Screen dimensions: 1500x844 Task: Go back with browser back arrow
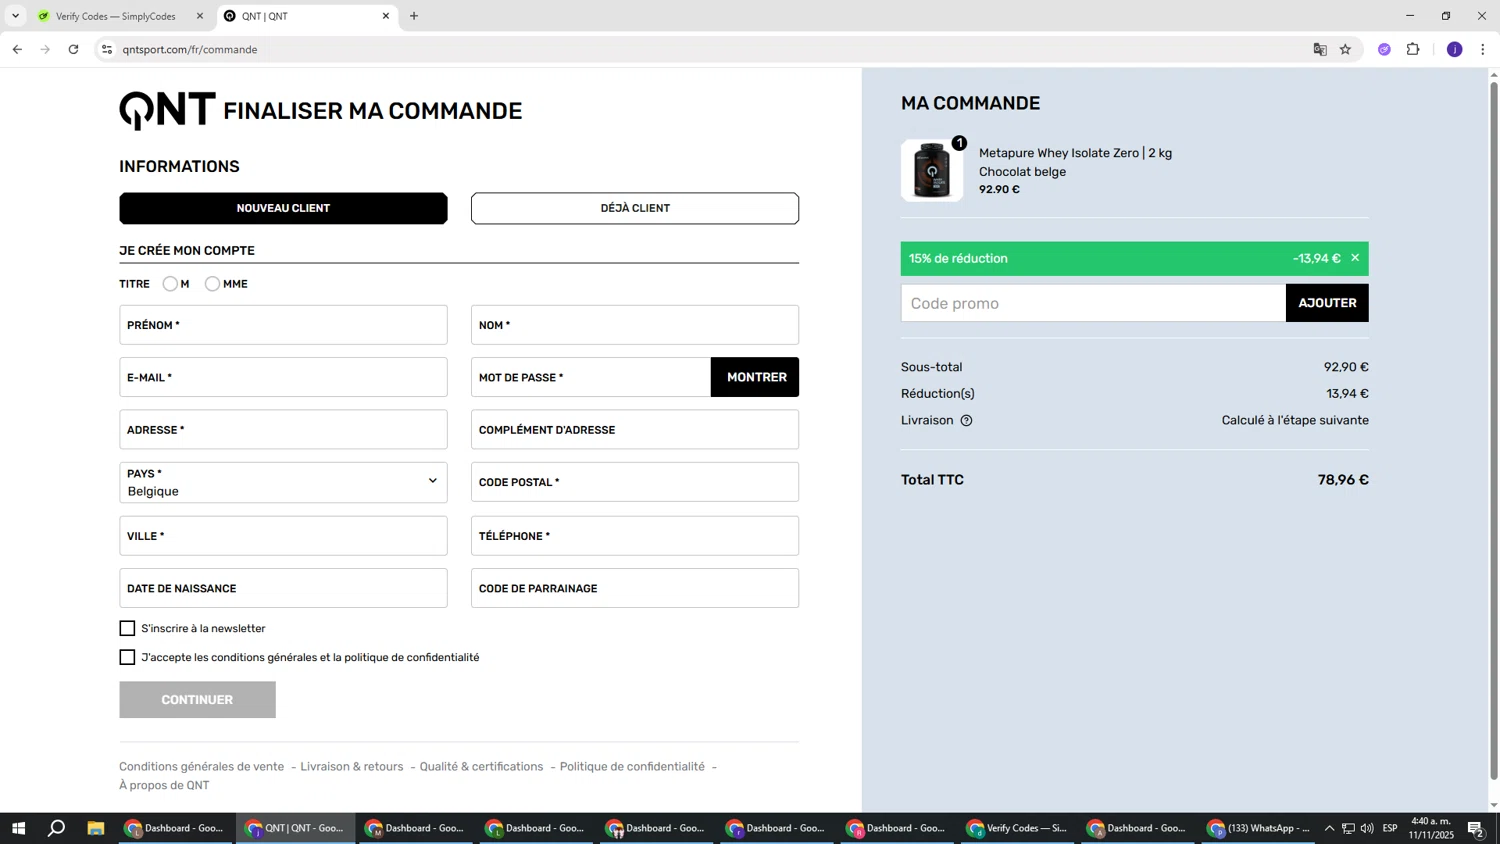point(17,49)
